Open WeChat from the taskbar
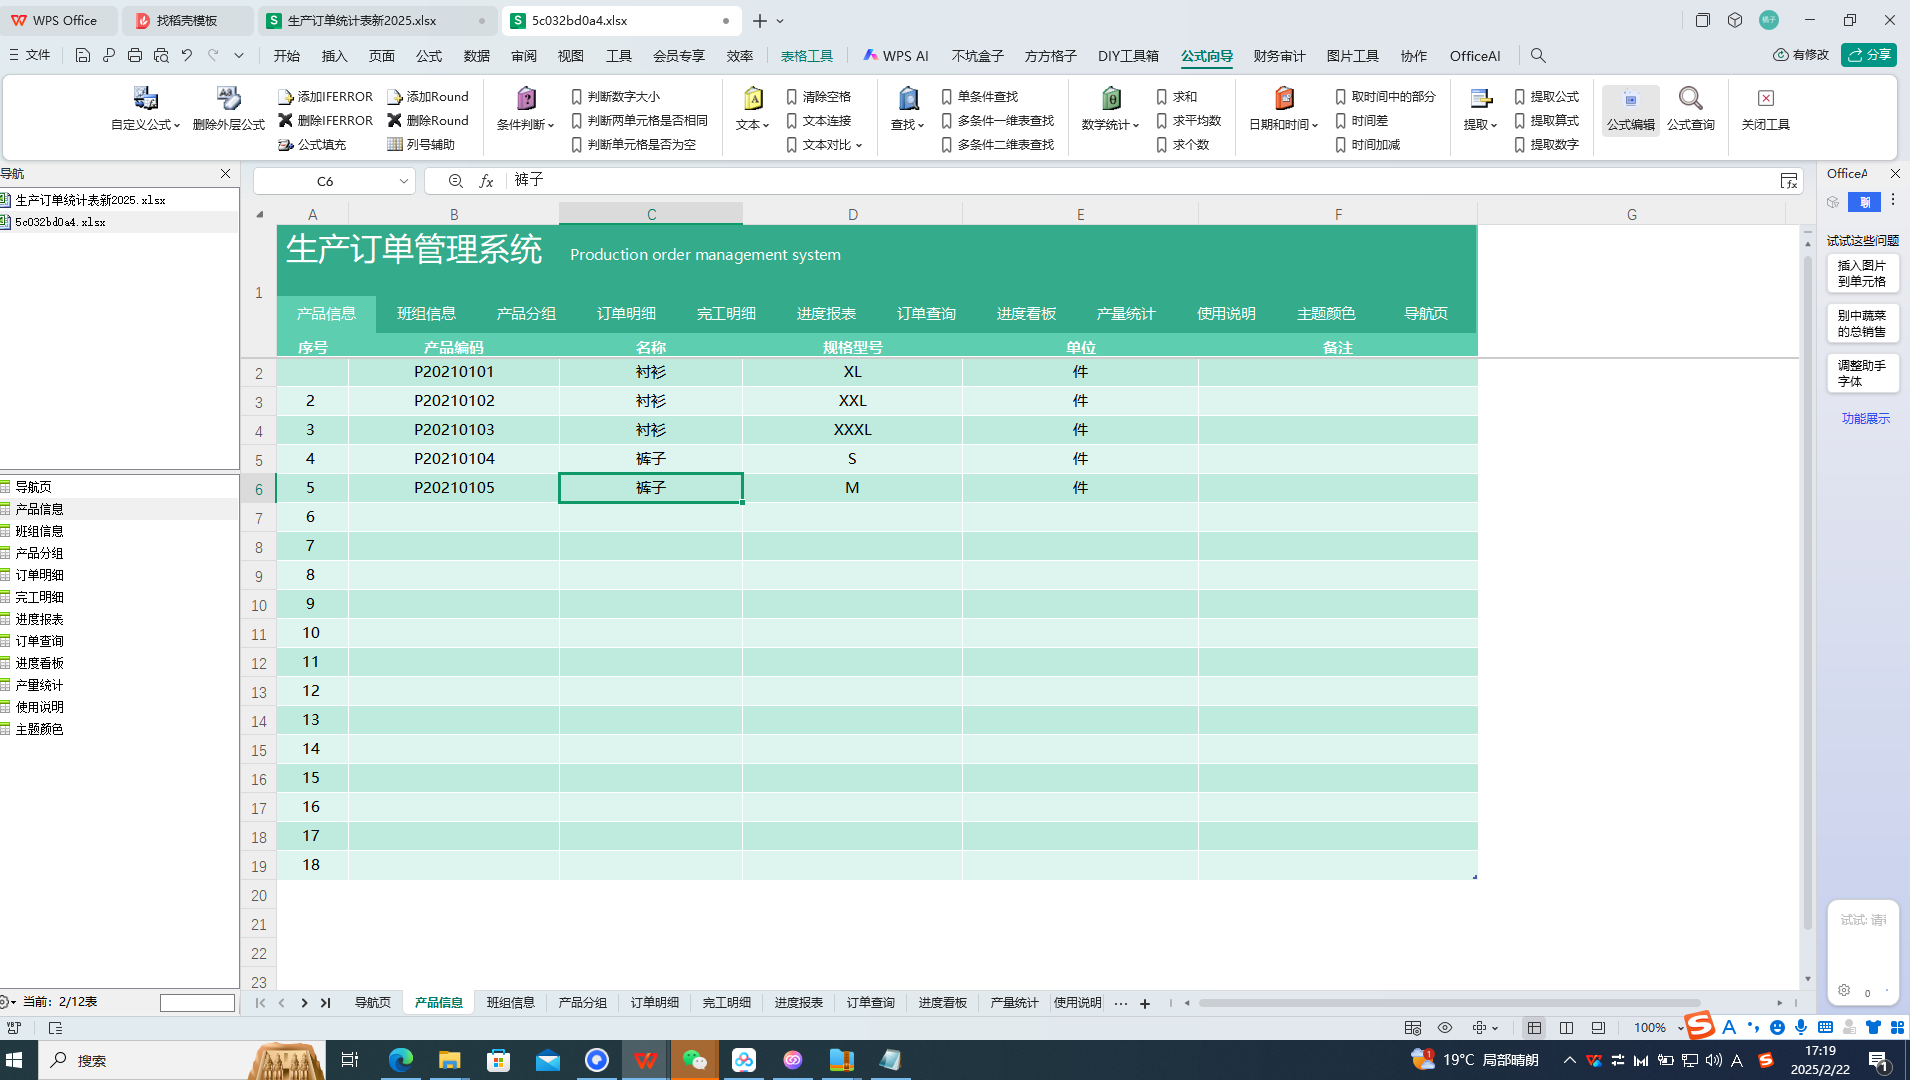 click(x=695, y=1060)
